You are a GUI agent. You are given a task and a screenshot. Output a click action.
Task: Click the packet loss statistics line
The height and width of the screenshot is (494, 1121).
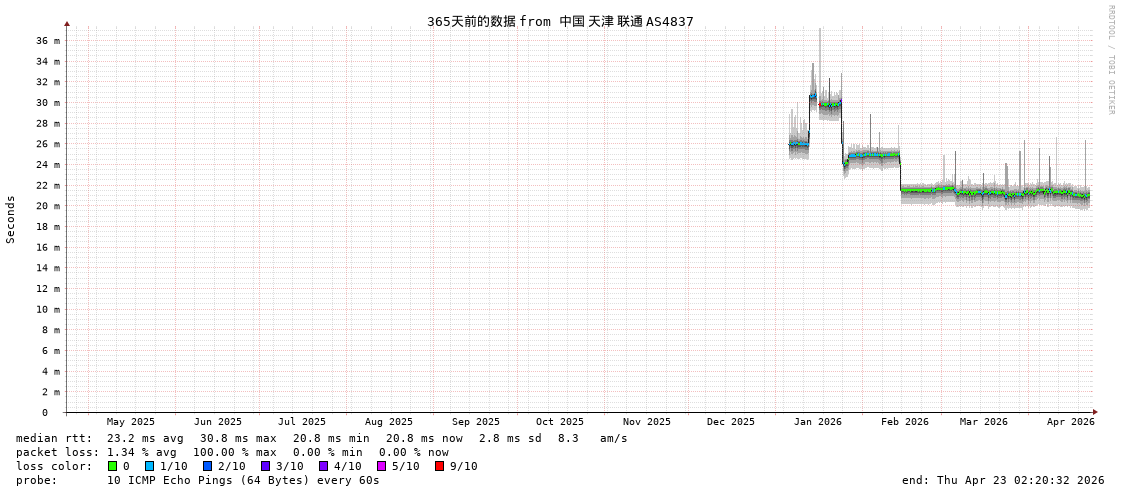232,452
